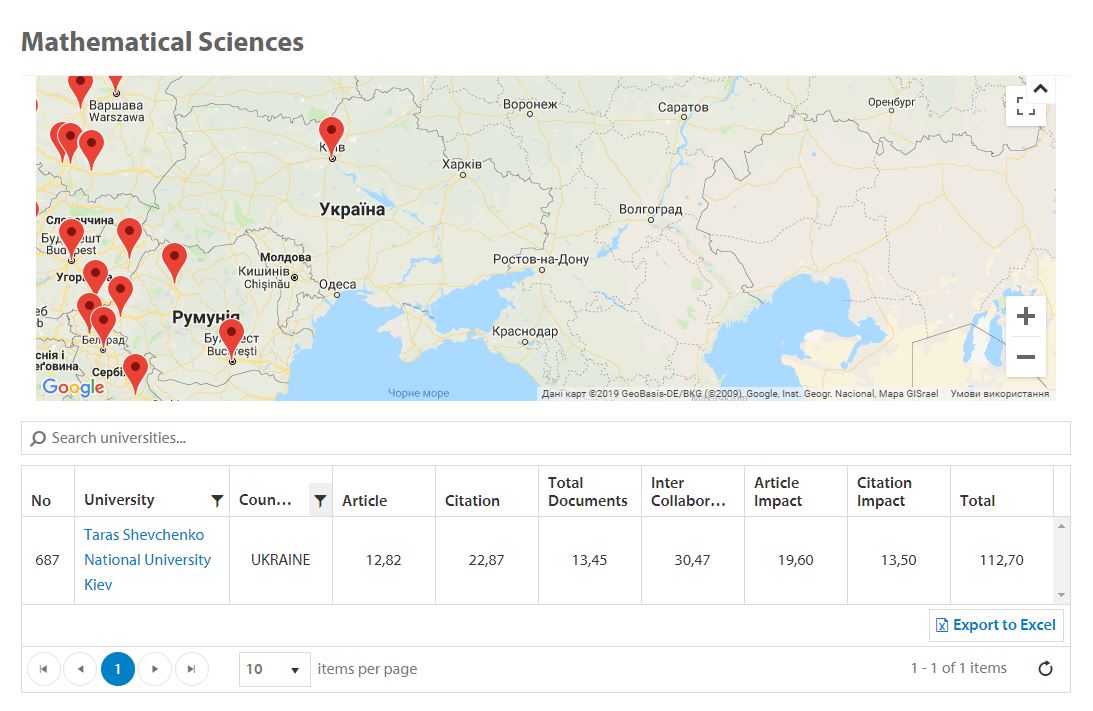1093x711 pixels.
Task: Click the search magnifier icon
Action: click(x=38, y=438)
